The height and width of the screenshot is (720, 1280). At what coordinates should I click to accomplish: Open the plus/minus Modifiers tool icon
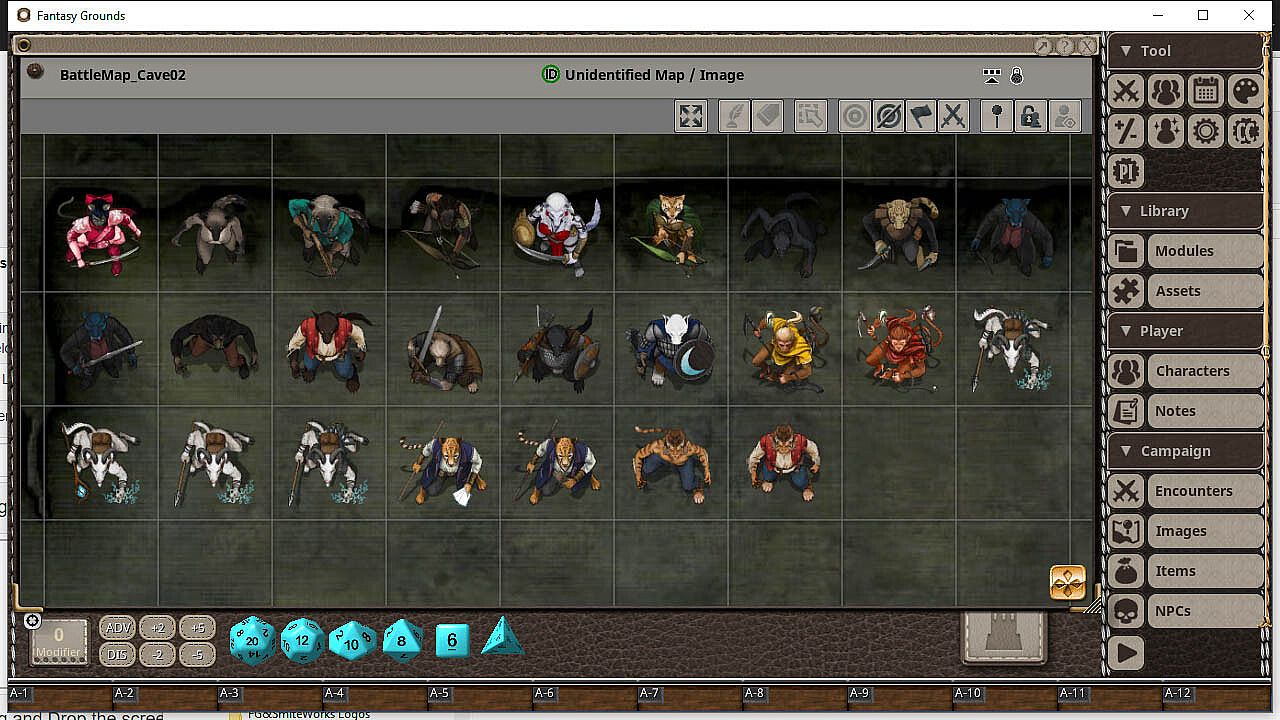(1126, 131)
